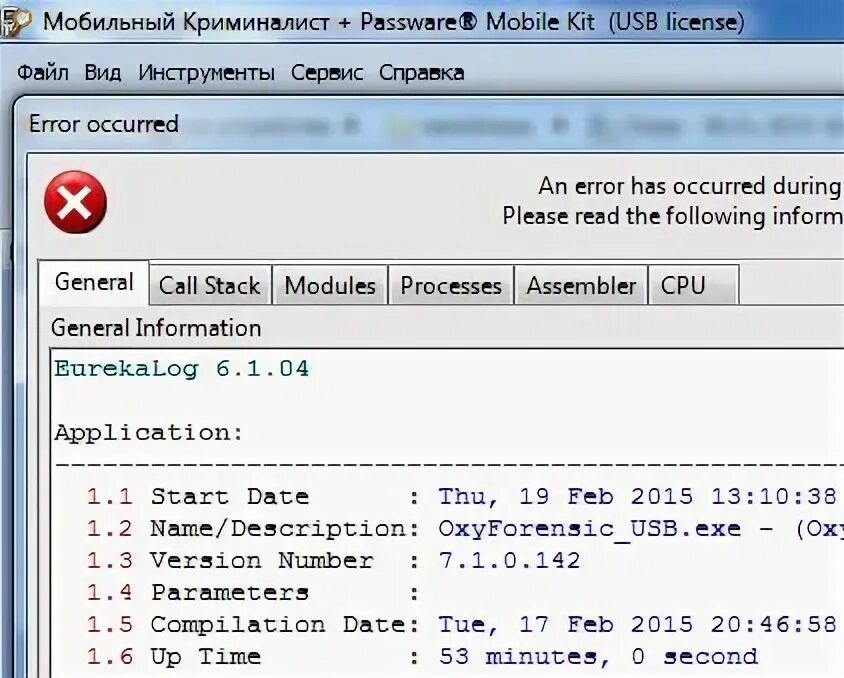Click the '1.3 Version Number' row label
The height and width of the screenshot is (678, 844).
coord(230,561)
